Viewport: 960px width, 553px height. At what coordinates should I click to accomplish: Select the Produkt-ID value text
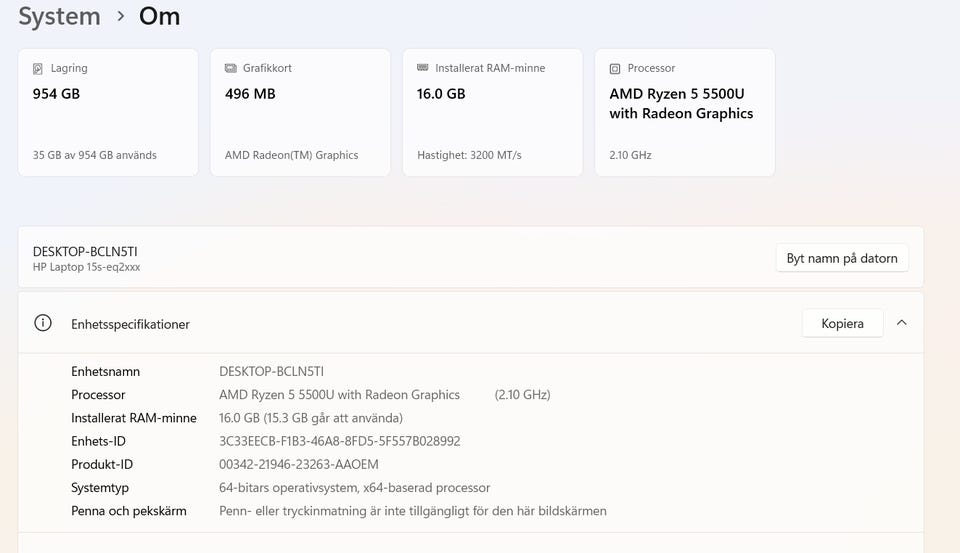pos(298,464)
